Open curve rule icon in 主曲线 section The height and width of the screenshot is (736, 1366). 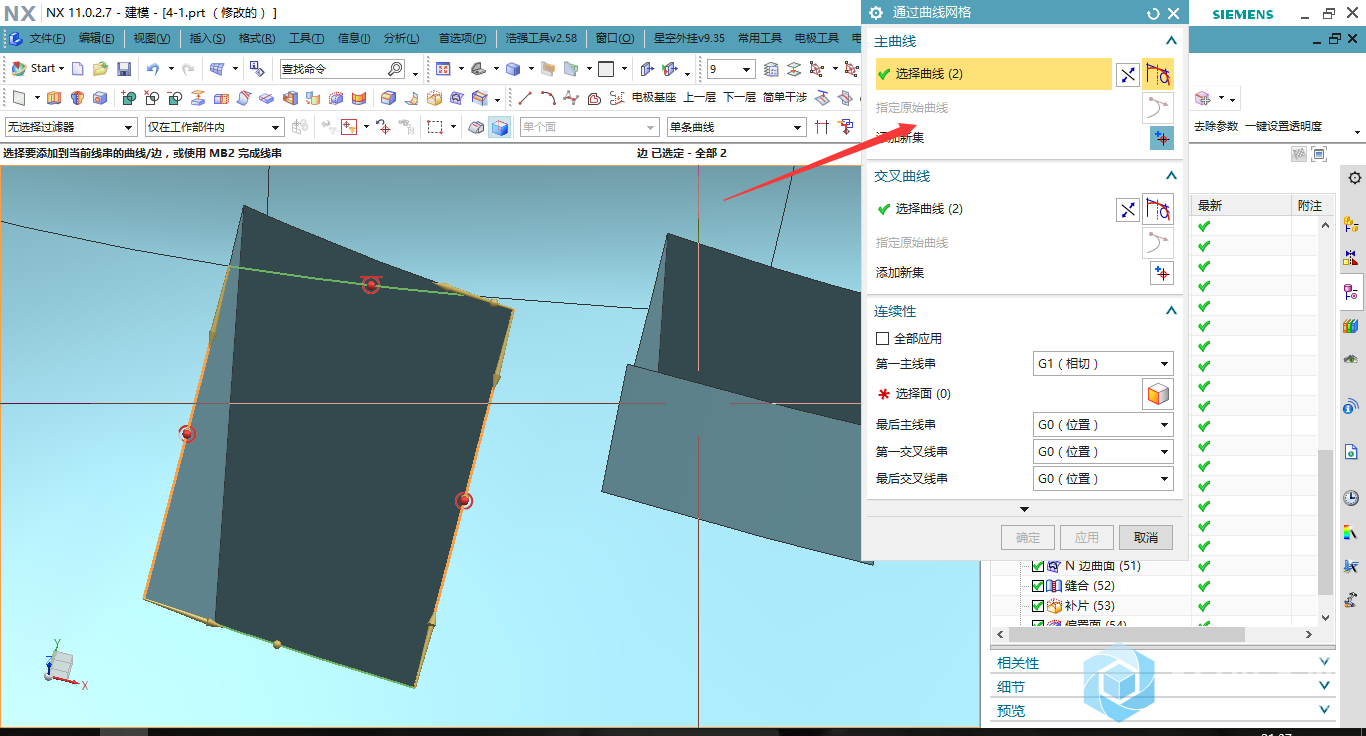tap(1158, 74)
